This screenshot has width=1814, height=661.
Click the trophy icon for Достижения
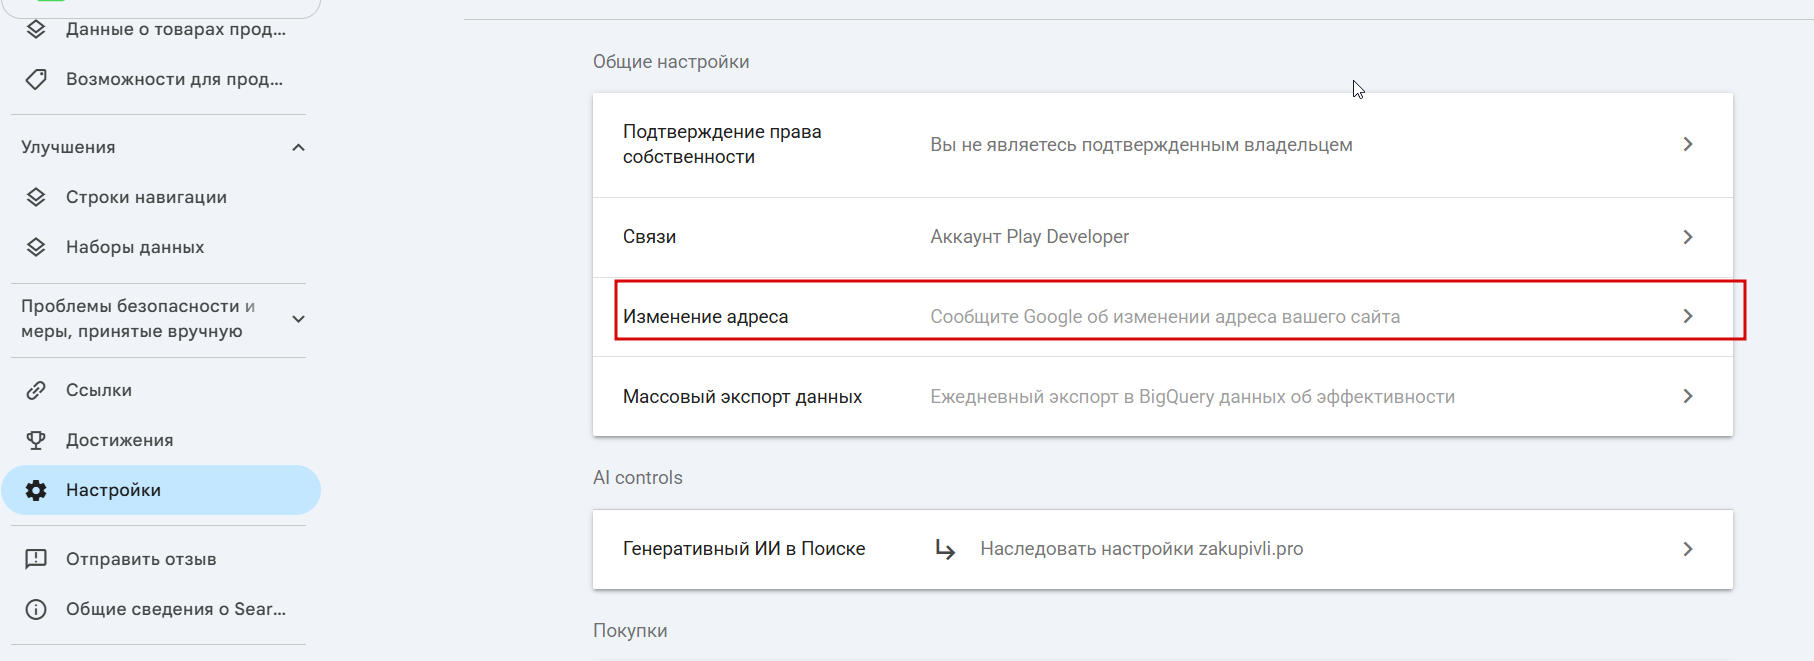click(x=36, y=440)
